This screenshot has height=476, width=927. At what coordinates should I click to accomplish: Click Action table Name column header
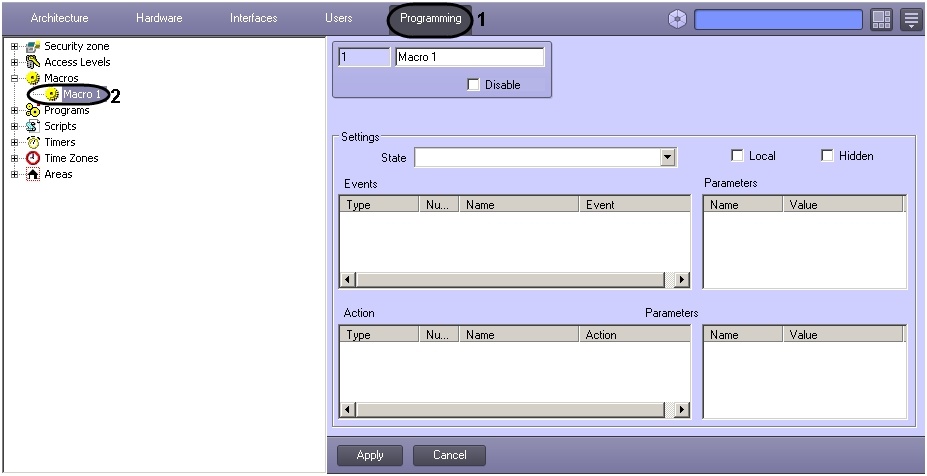(518, 335)
